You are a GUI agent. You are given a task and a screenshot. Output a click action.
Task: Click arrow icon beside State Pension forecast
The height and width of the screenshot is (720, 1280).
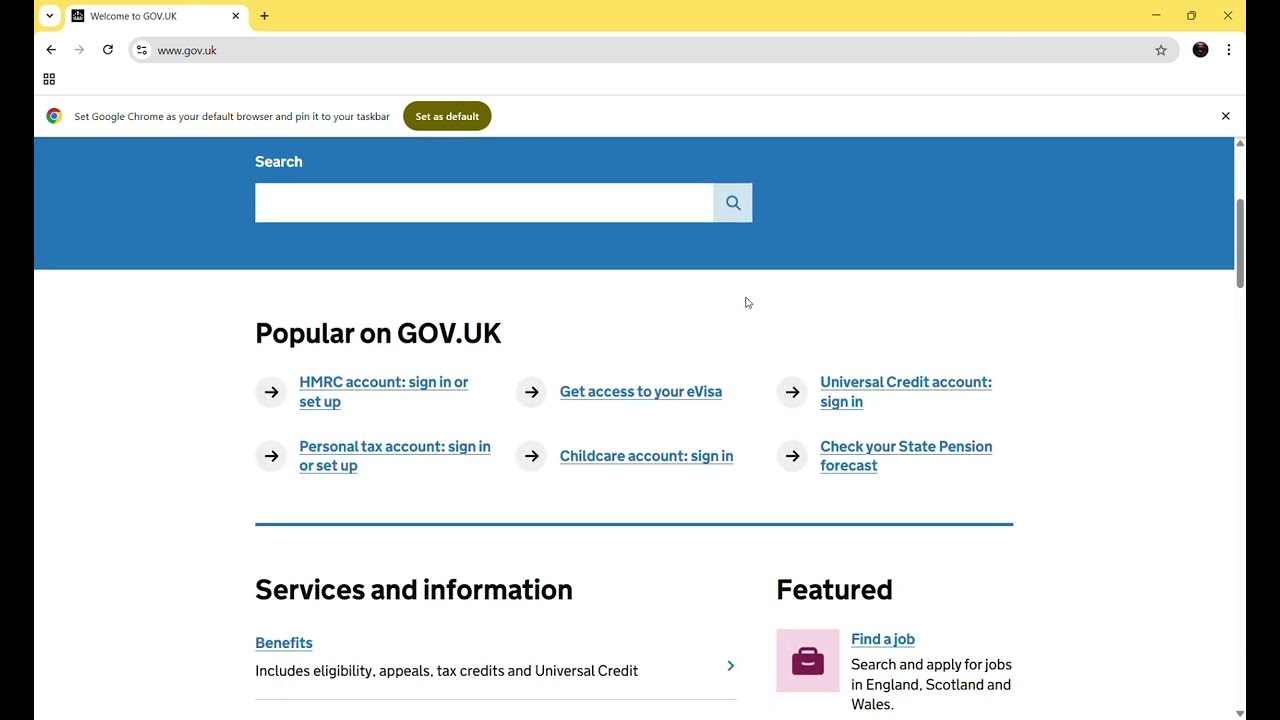pos(792,456)
